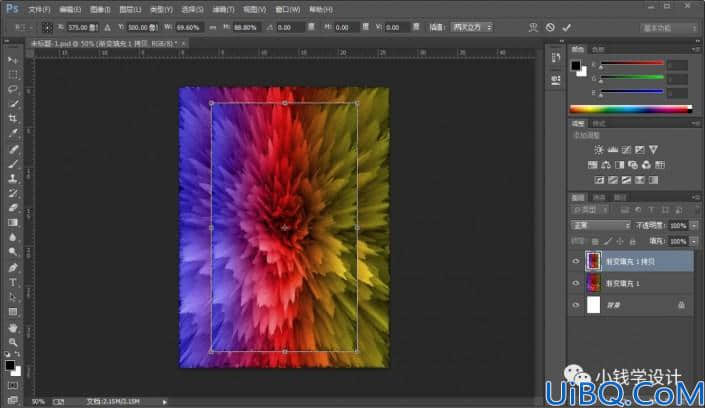Select the Gradient tool
The height and width of the screenshot is (408, 705).
pos(13,223)
